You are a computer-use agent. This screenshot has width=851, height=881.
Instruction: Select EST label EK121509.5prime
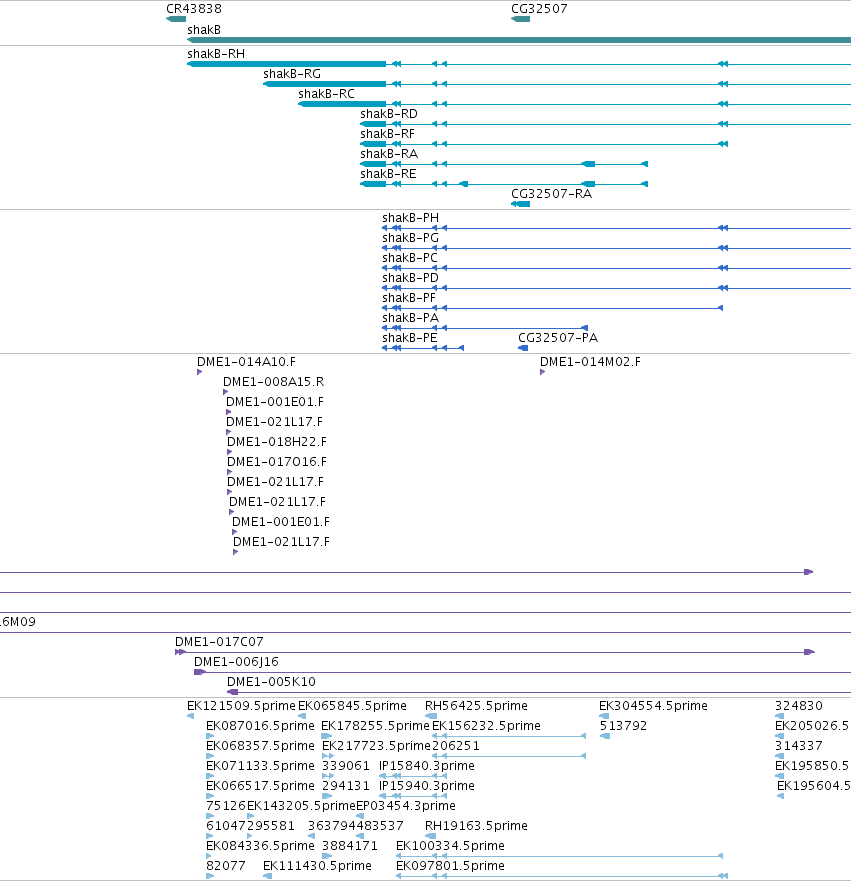click(x=241, y=706)
